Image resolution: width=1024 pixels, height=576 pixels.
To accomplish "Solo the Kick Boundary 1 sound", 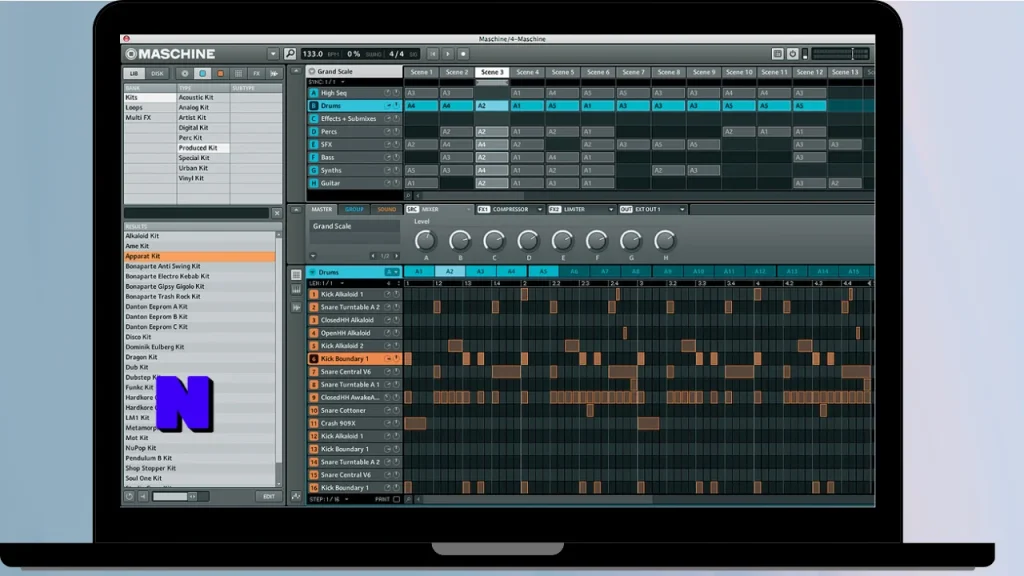I will 388,359.
